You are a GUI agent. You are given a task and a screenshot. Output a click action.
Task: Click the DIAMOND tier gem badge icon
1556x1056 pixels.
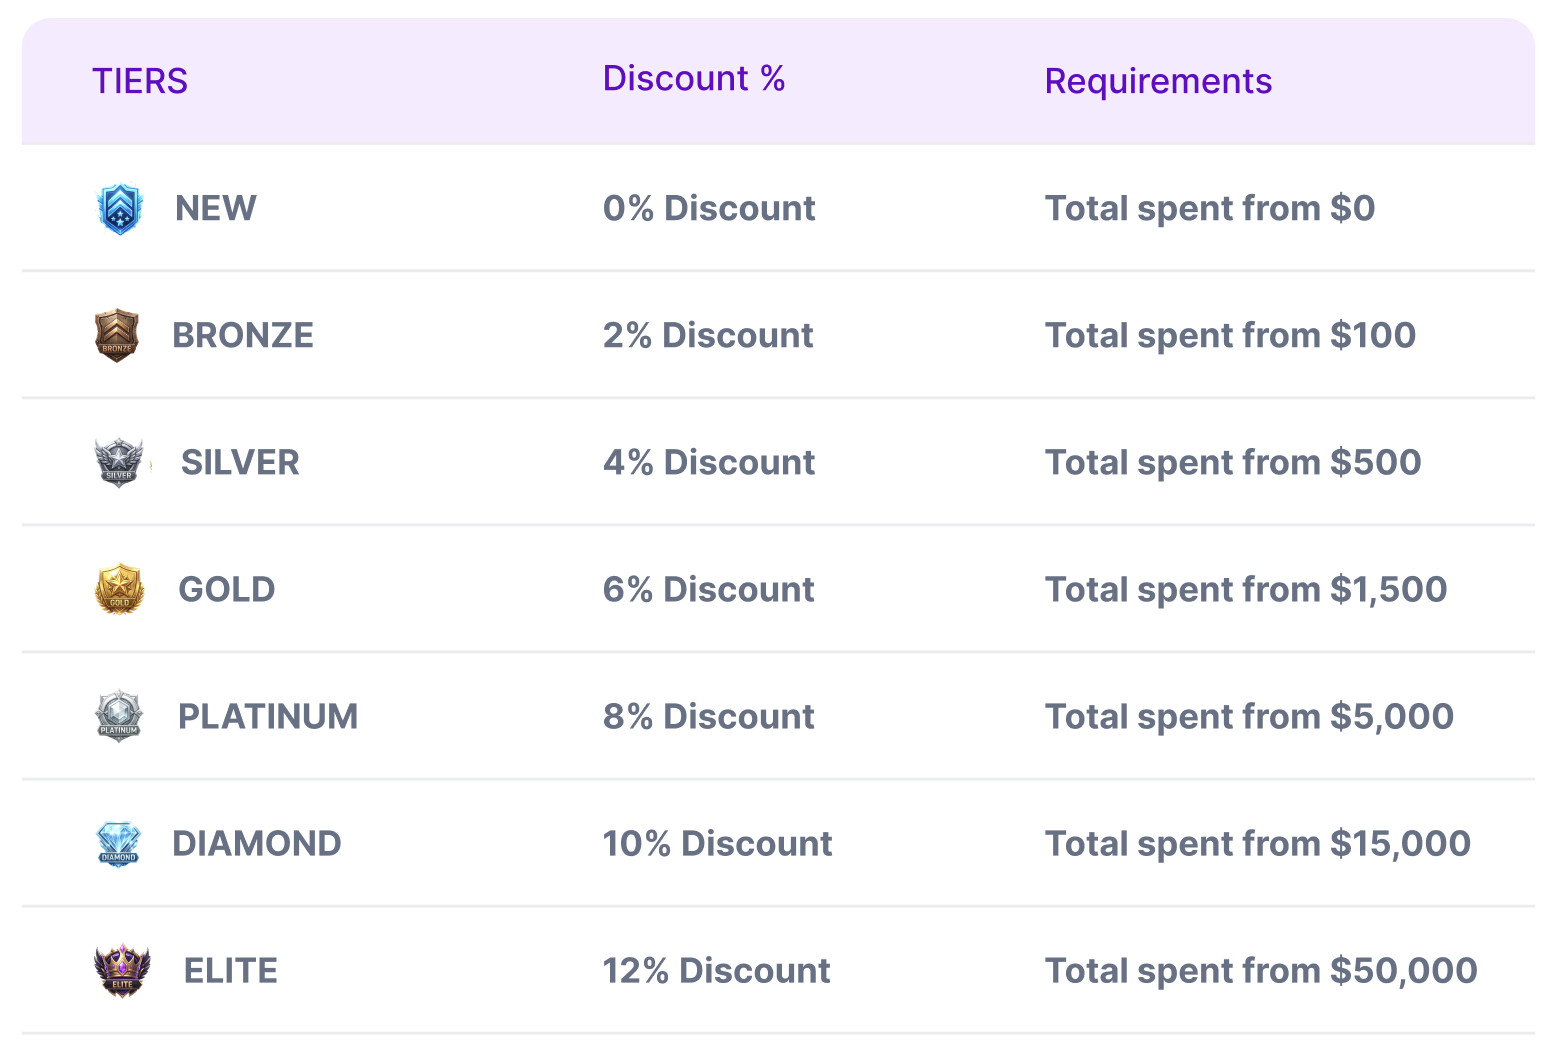pos(118,844)
